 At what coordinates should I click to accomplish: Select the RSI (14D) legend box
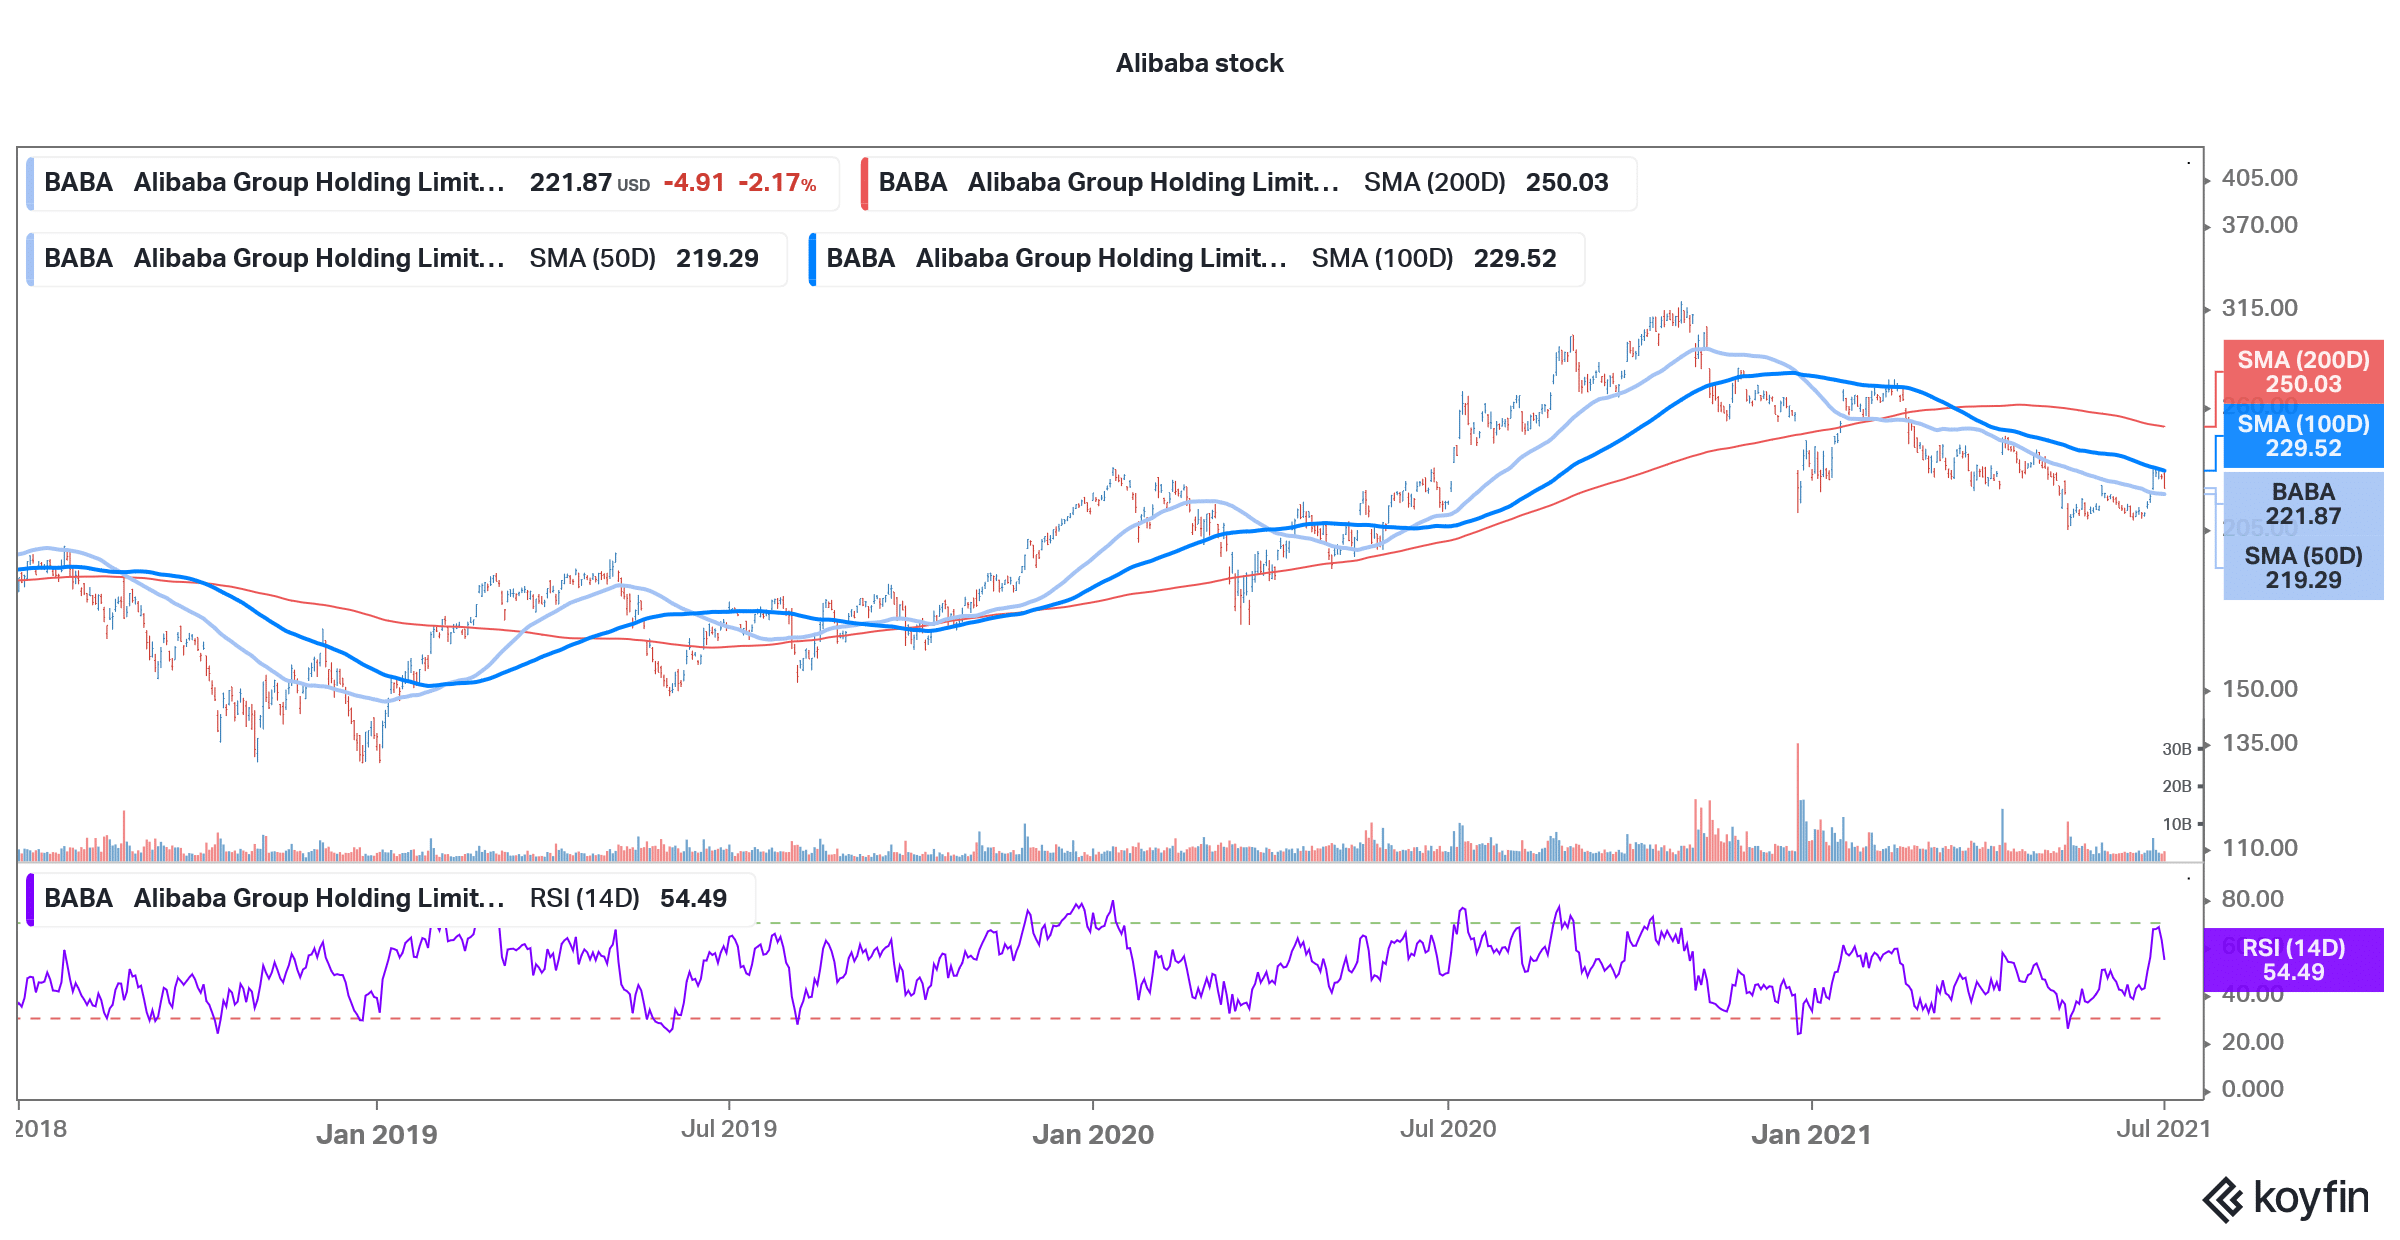click(391, 899)
